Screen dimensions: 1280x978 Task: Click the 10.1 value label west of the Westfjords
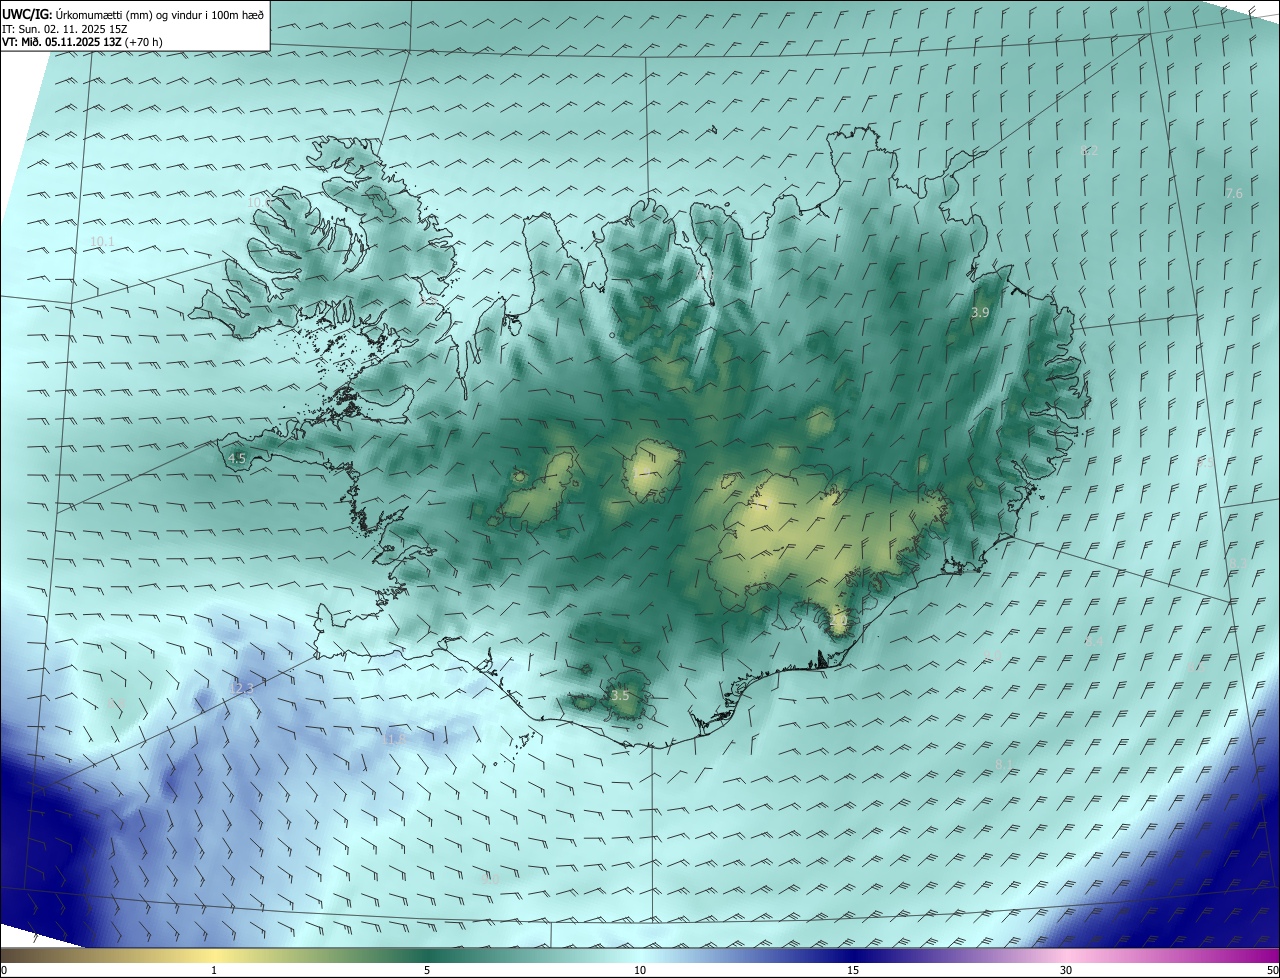point(101,241)
